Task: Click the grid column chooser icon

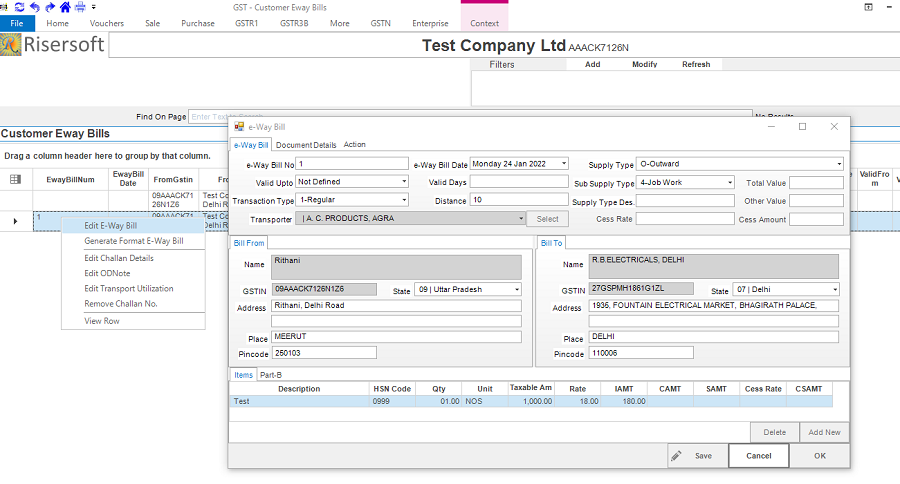Action: [x=15, y=179]
